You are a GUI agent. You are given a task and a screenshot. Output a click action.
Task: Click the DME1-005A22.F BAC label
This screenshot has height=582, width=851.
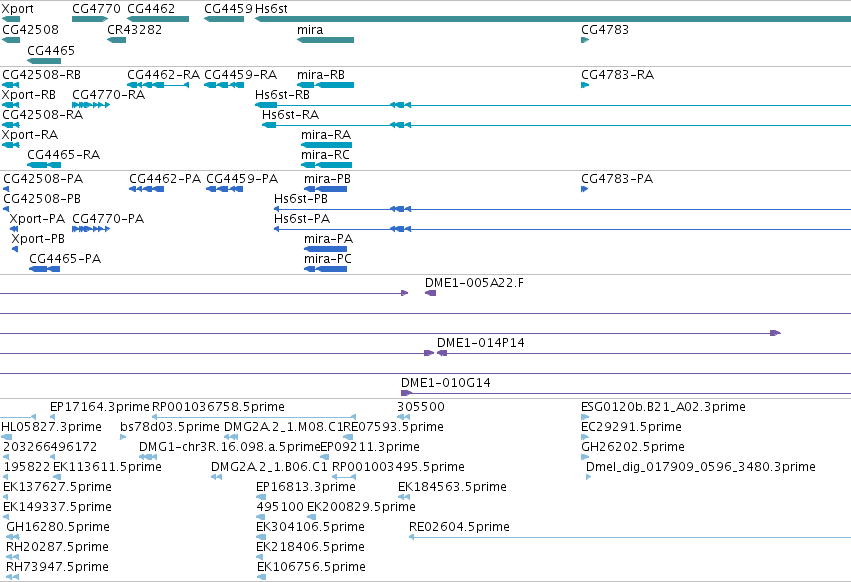(474, 283)
